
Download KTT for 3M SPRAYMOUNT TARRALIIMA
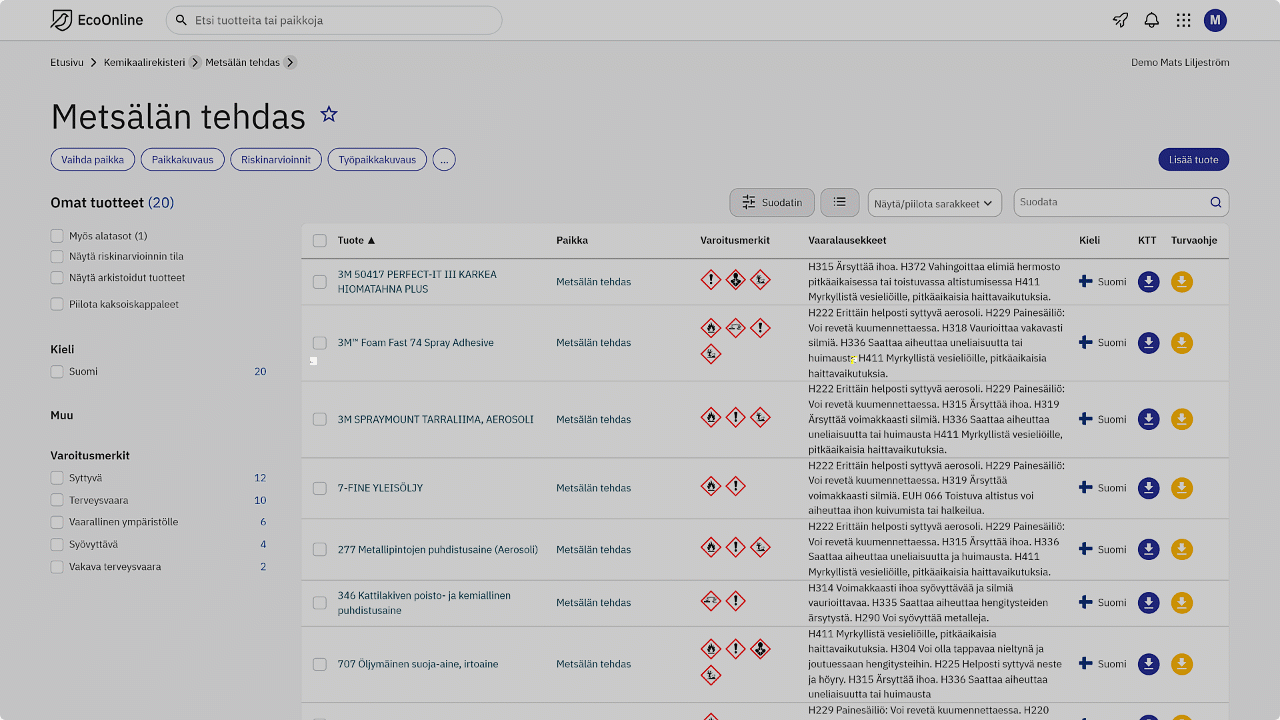pos(1149,419)
